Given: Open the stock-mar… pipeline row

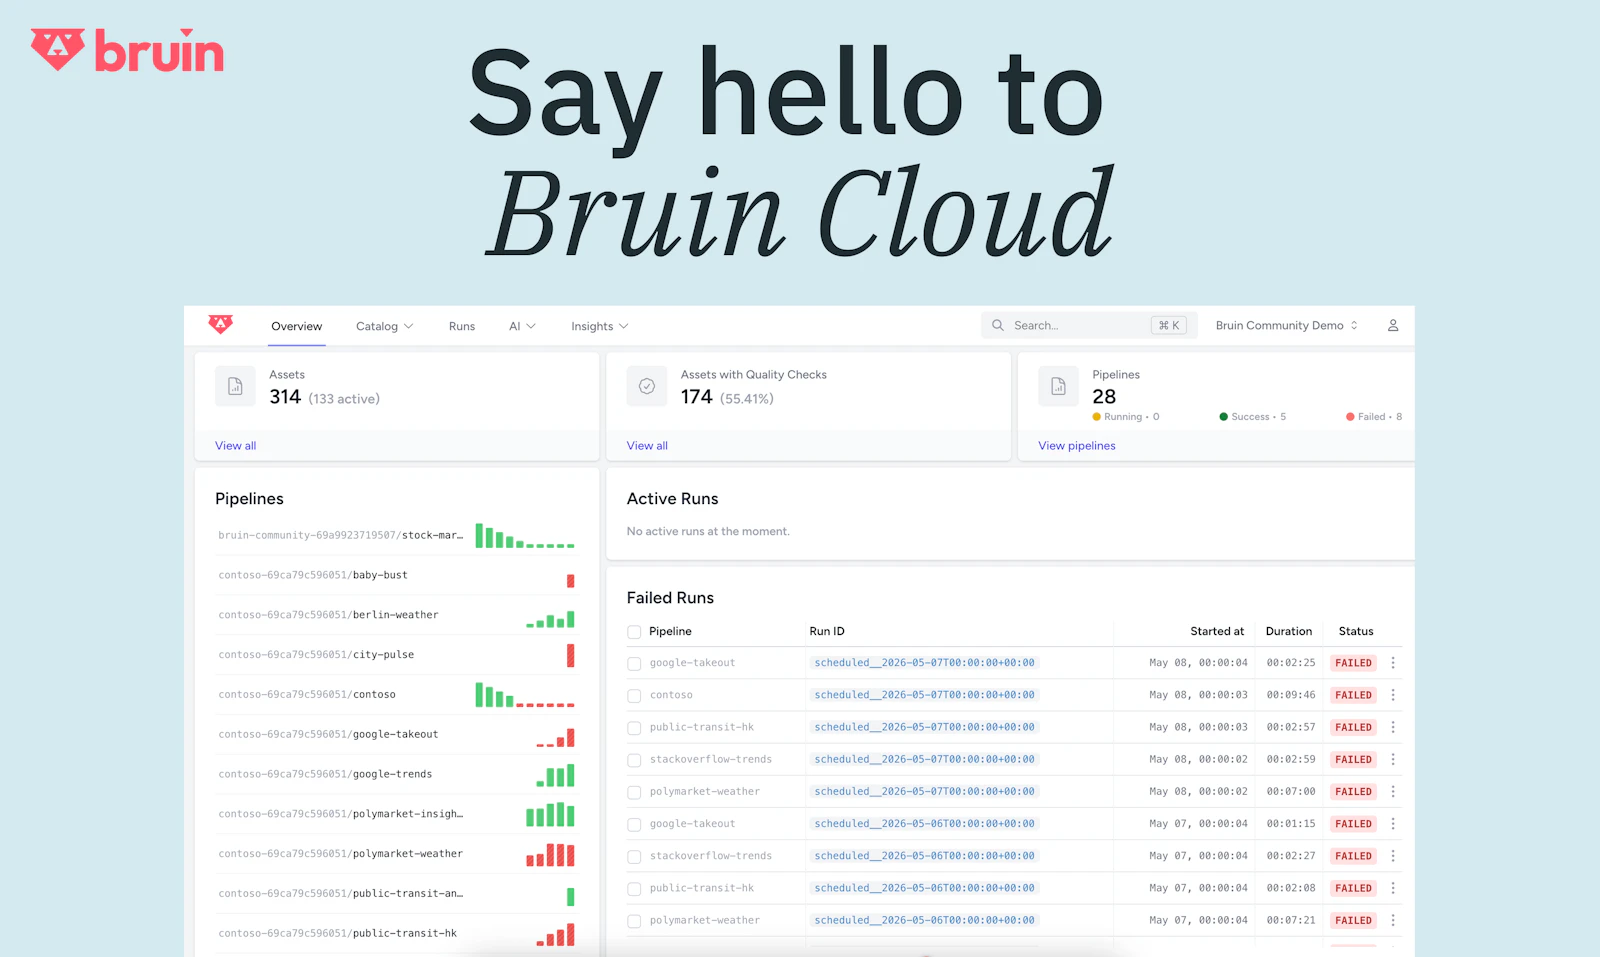Looking at the screenshot, I should [396, 535].
